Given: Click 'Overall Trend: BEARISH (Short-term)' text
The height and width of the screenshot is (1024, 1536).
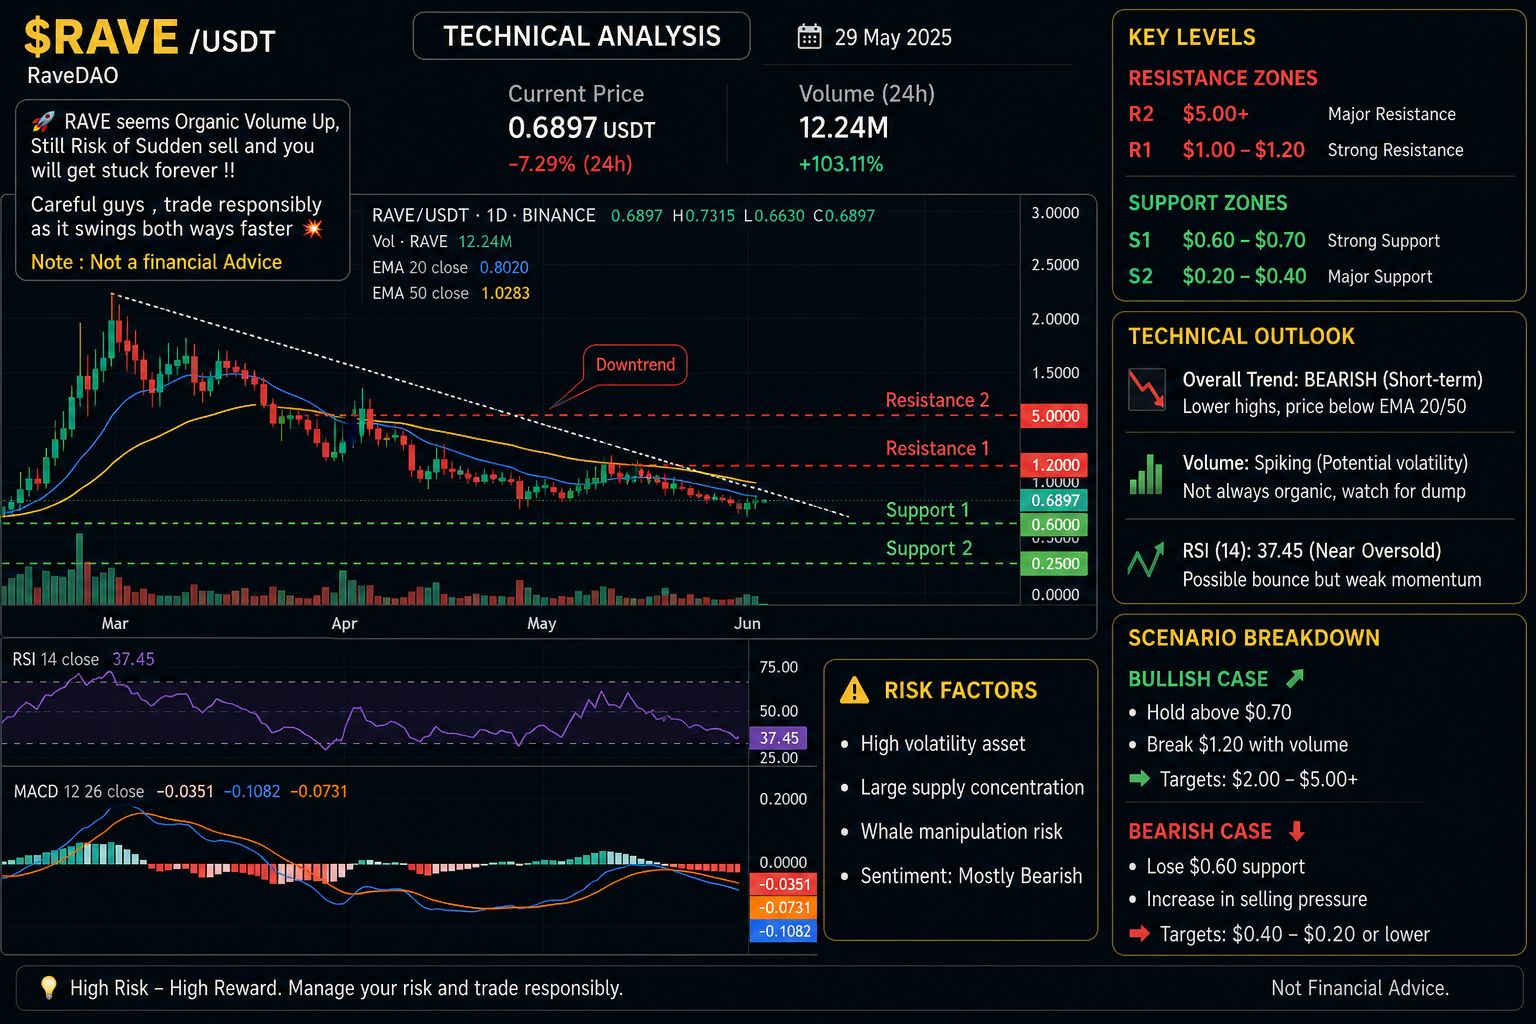Looking at the screenshot, I should point(1332,380).
